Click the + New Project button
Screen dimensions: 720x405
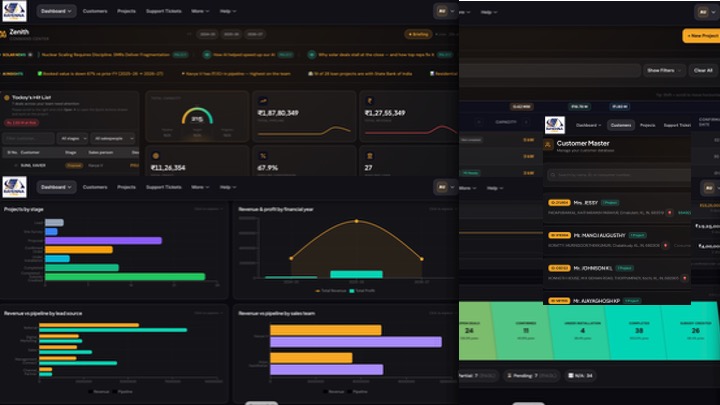click(x=701, y=36)
